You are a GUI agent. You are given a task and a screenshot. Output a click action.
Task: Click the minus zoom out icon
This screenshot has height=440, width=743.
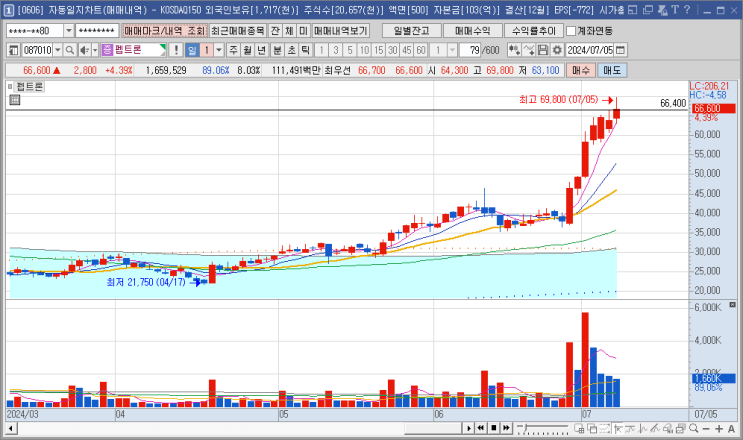click(x=706, y=428)
